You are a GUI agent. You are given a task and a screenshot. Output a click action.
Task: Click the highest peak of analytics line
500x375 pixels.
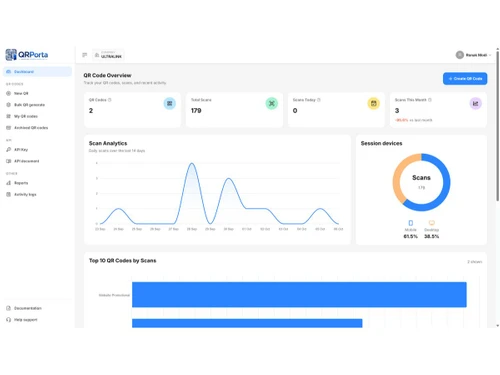coord(192,163)
